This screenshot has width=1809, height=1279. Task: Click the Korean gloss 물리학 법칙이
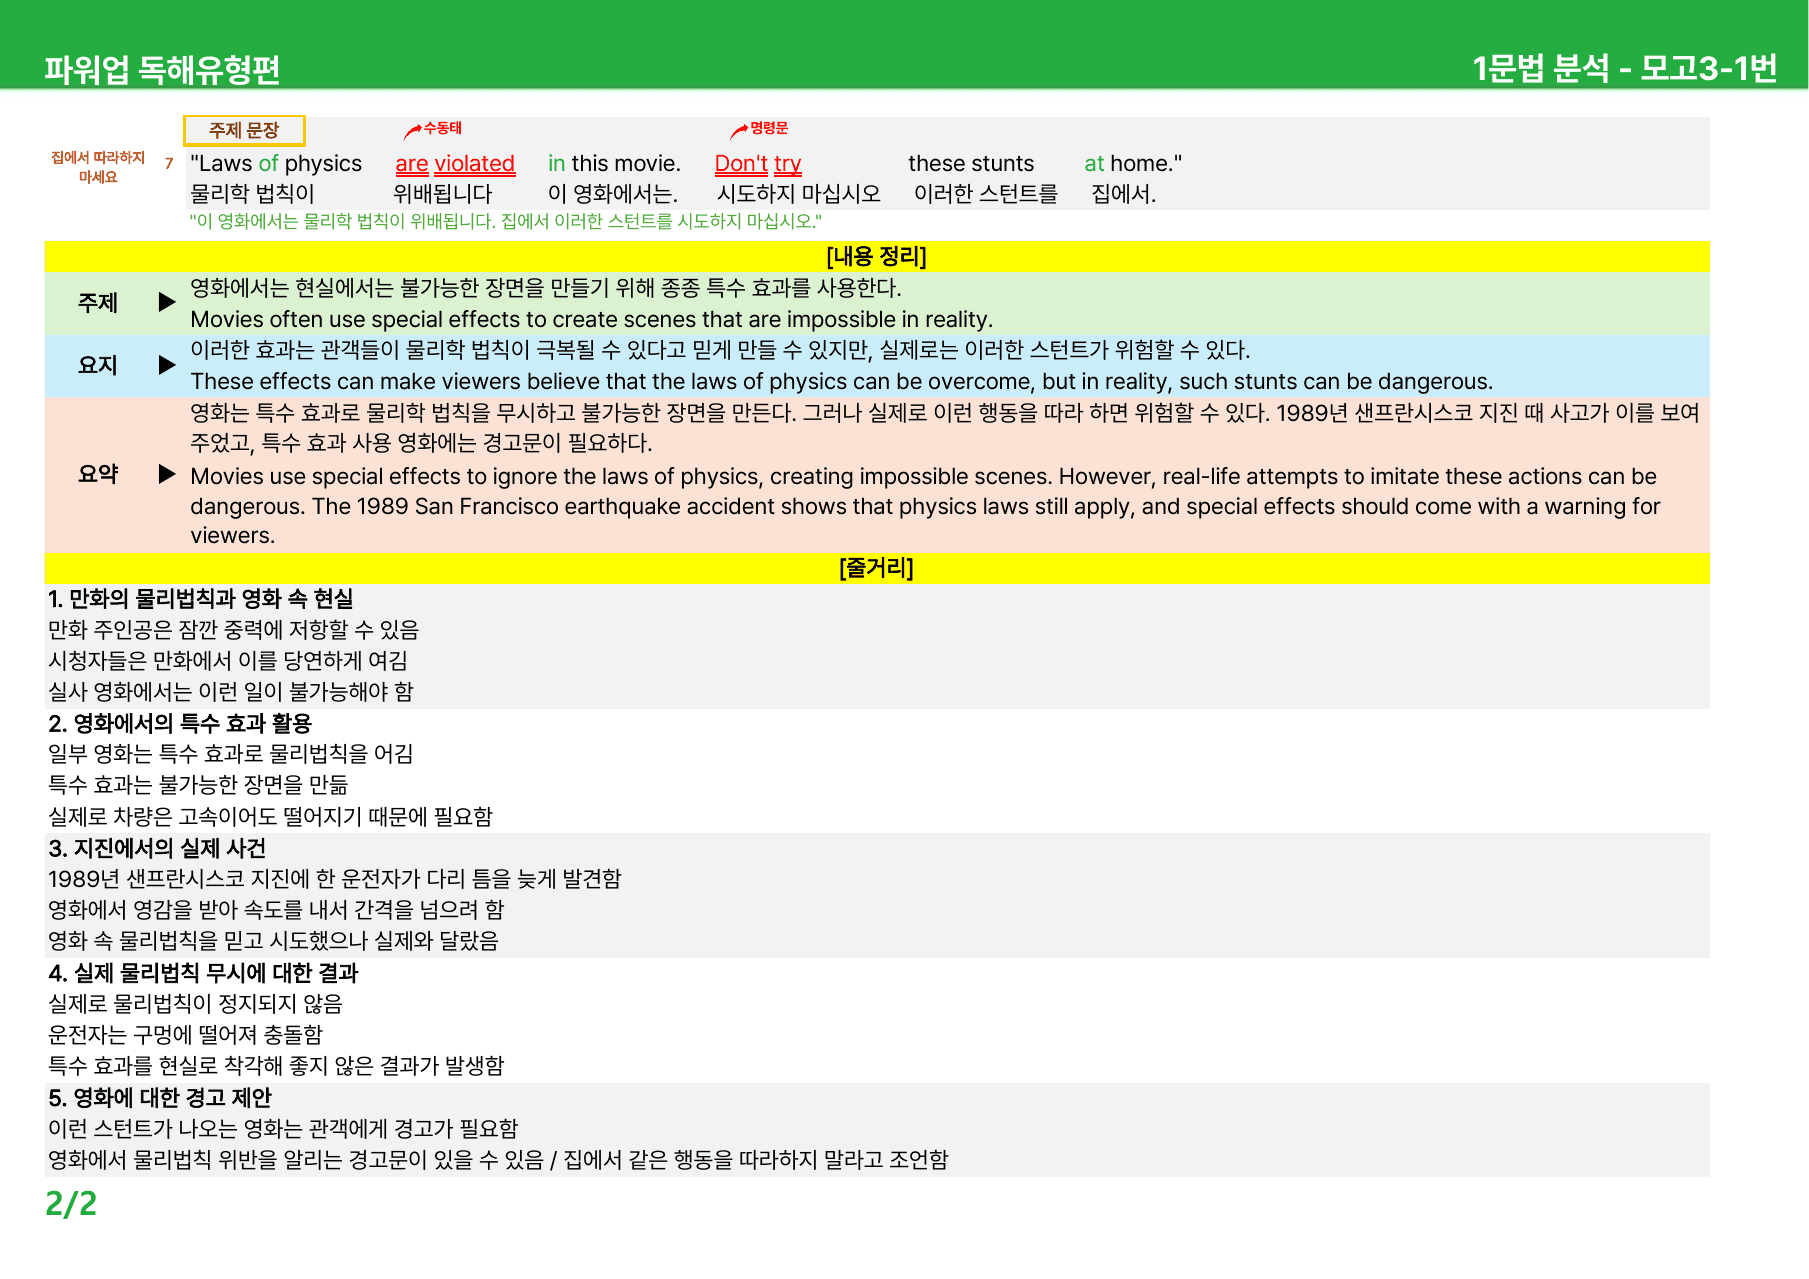pyautogui.click(x=253, y=193)
